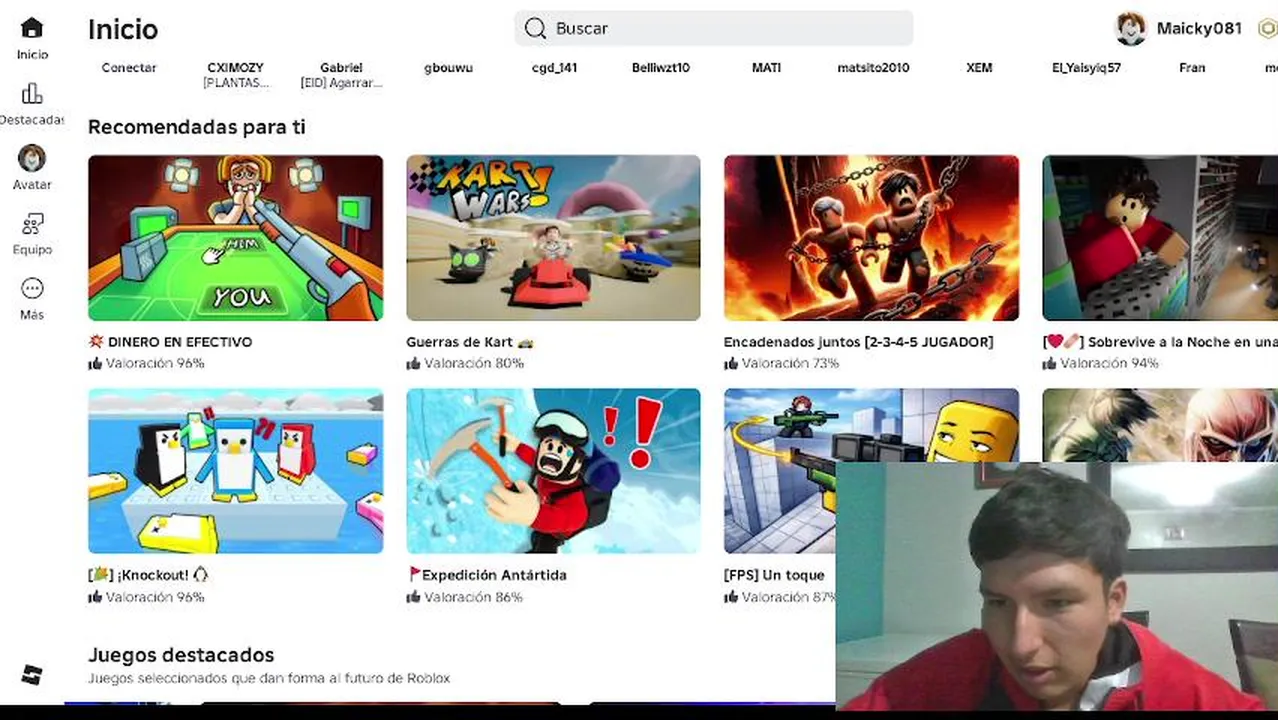
Task: Open the DINERO EN EFECTIVO game thumbnail
Action: coord(235,238)
